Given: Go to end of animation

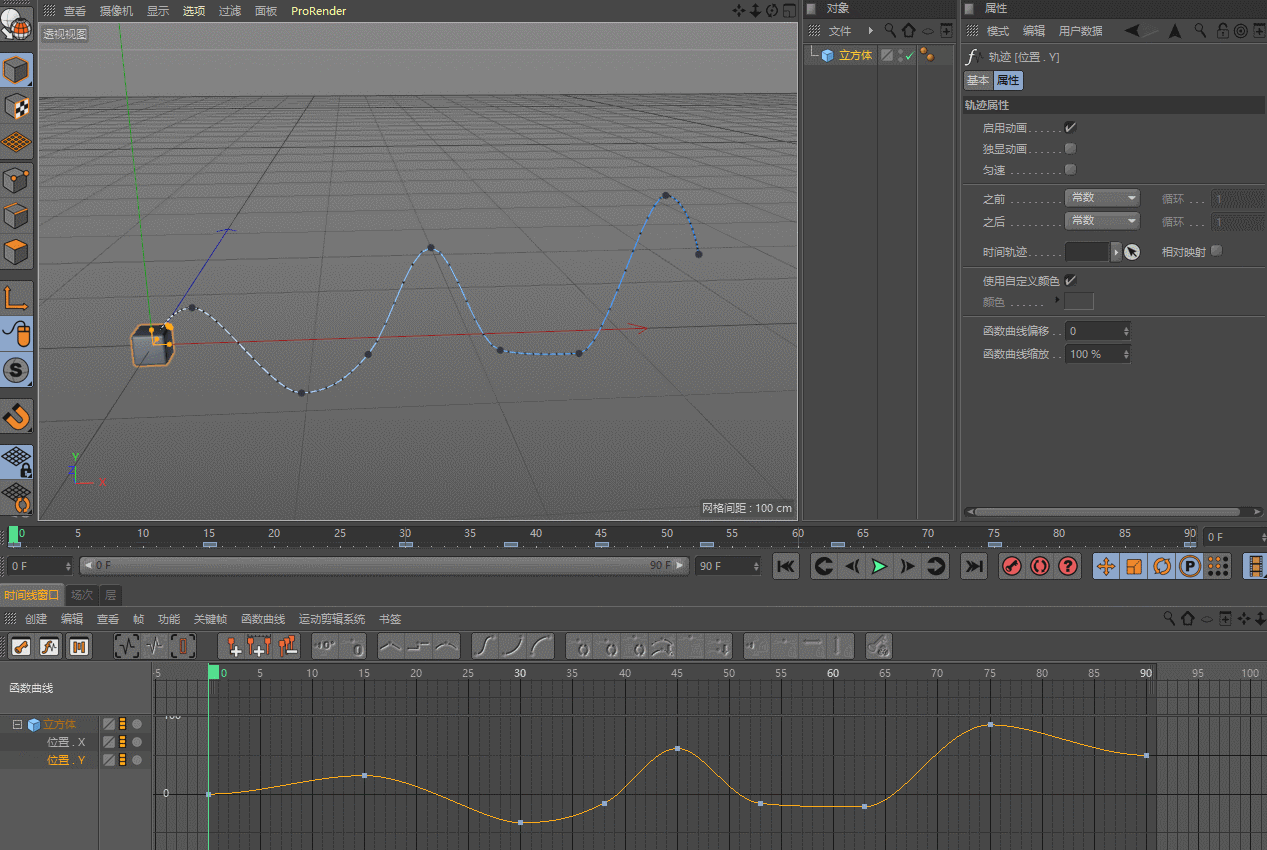Looking at the screenshot, I should (x=973, y=567).
